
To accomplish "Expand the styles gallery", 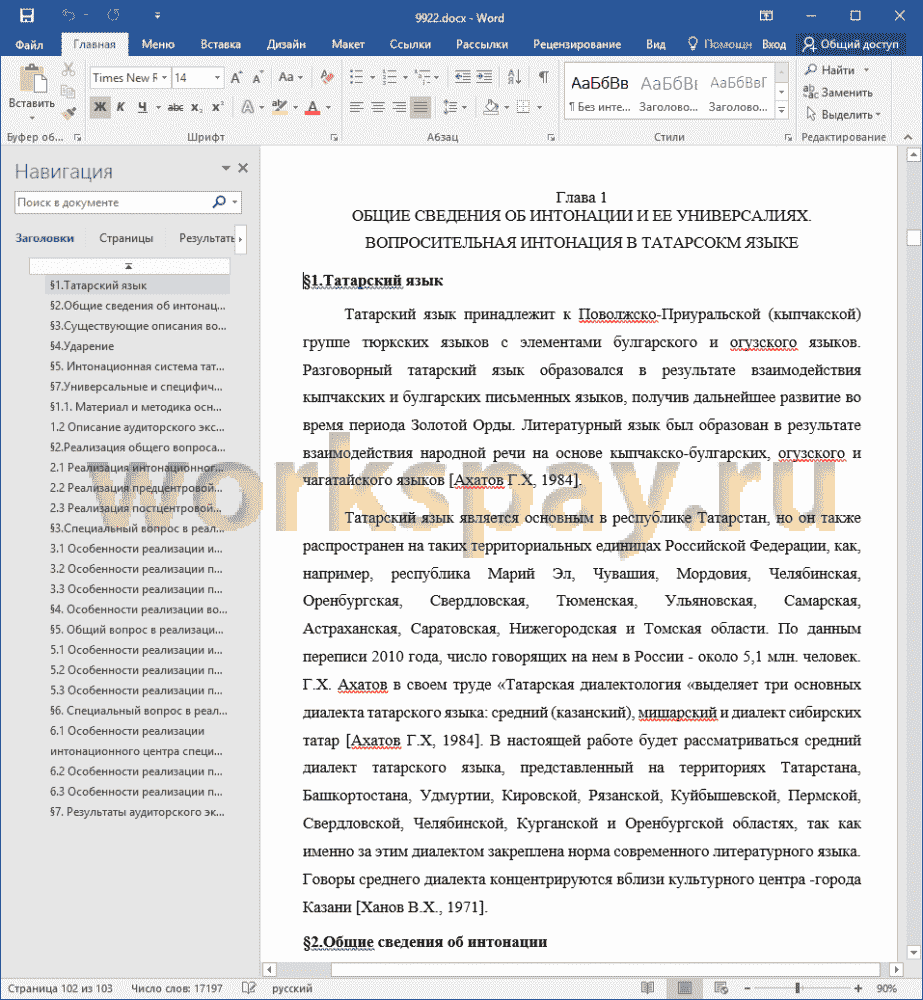I will pos(781,110).
